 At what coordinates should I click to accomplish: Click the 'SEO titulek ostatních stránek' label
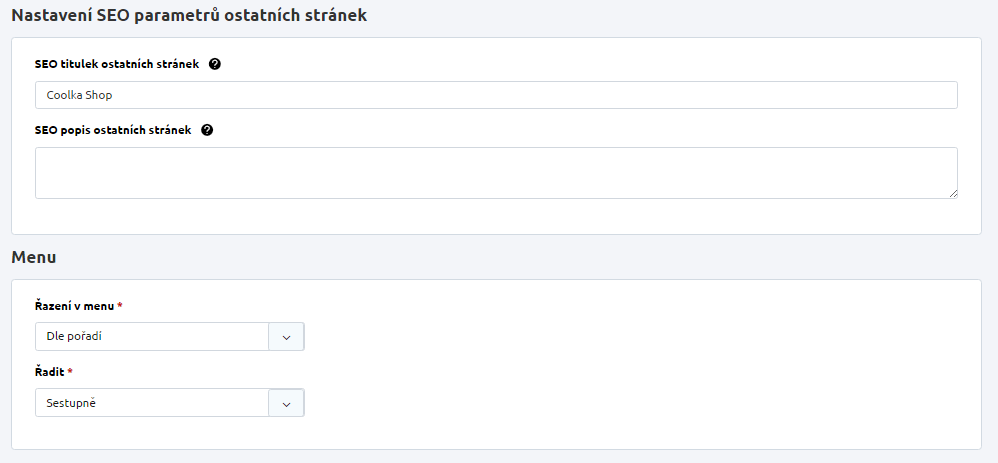pos(117,64)
